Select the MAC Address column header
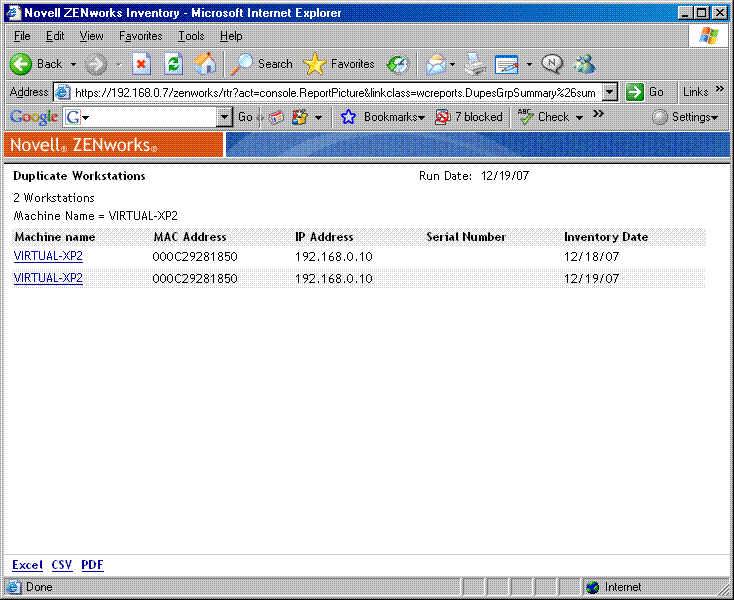Image resolution: width=734 pixels, height=600 pixels. [x=190, y=237]
